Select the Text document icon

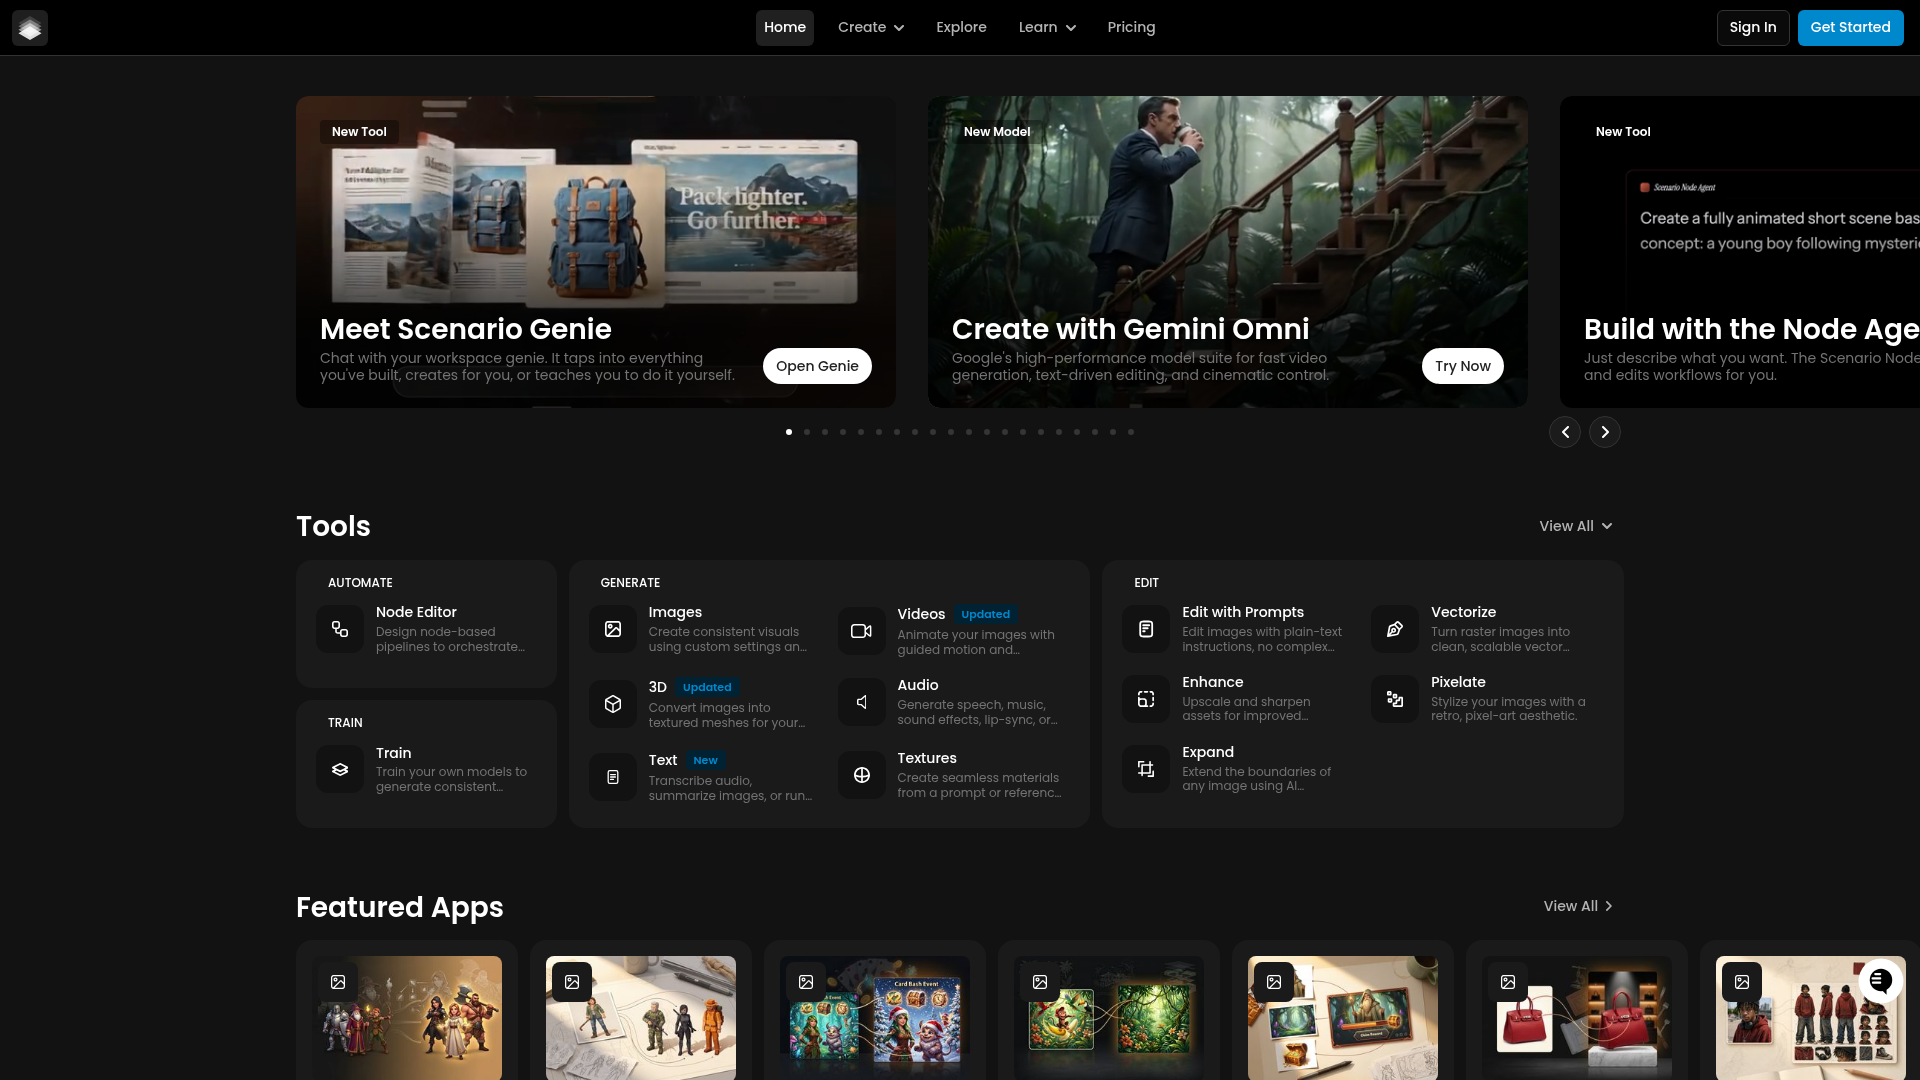(x=613, y=777)
